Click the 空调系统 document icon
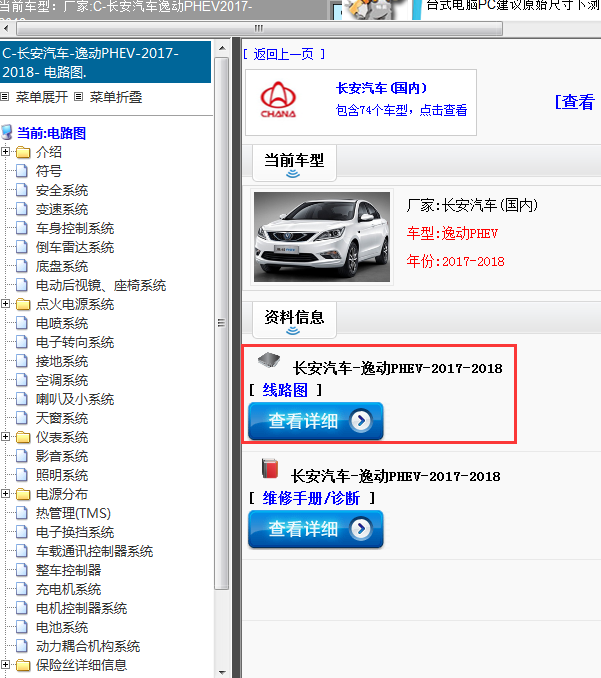Screen dimensions: 601x678 coord(22,380)
